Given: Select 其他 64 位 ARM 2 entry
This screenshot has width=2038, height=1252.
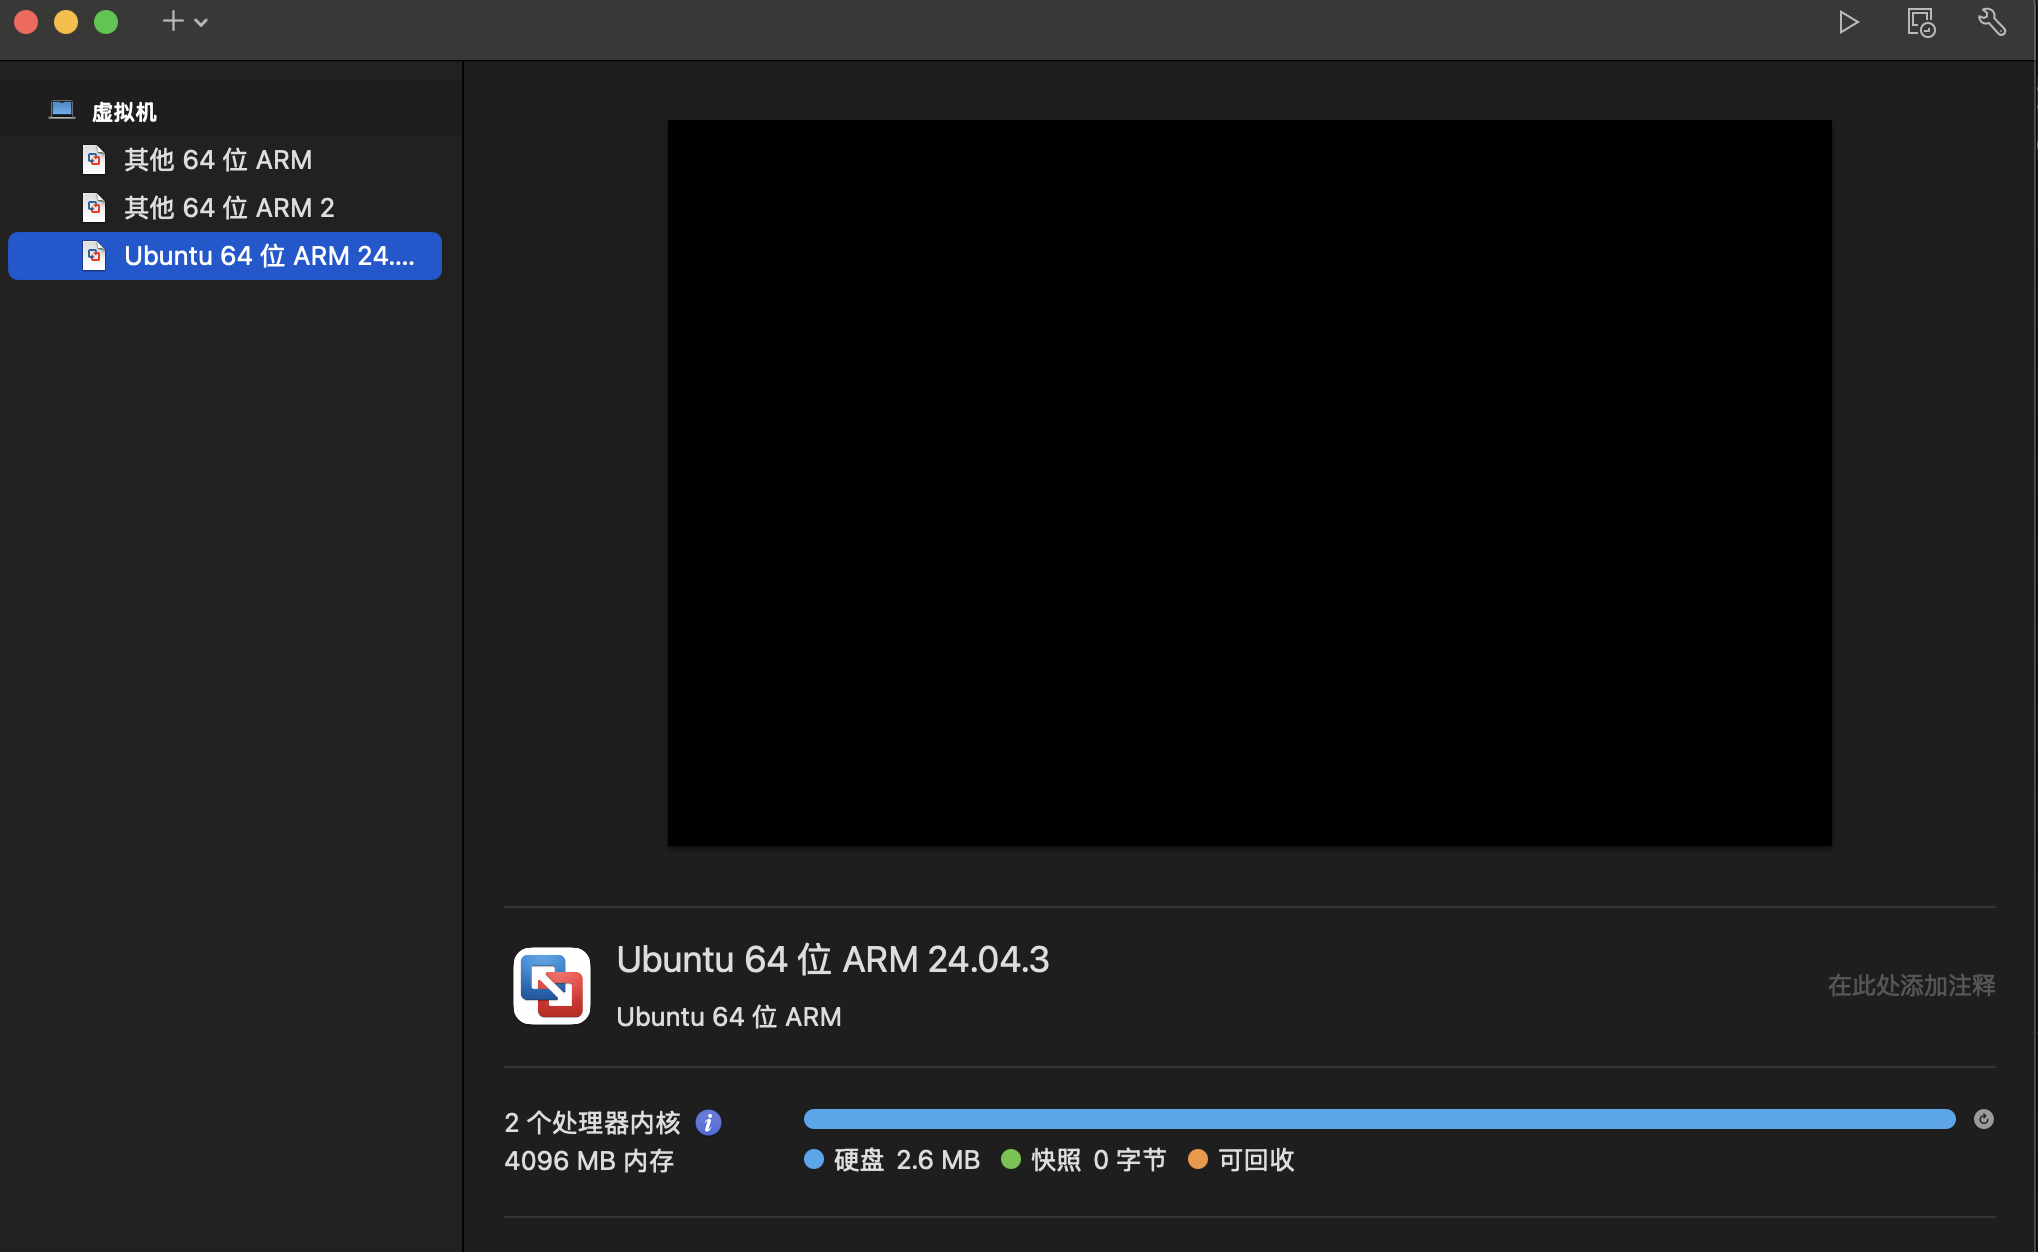Looking at the screenshot, I should point(229,208).
